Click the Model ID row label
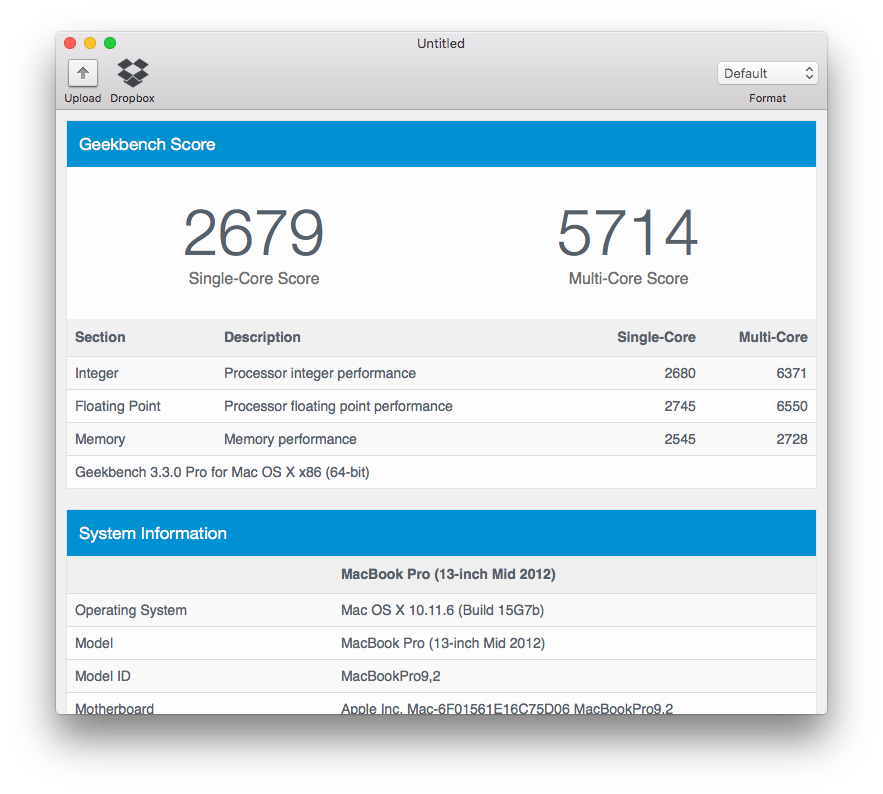The width and height of the screenshot is (883, 794). (x=103, y=676)
